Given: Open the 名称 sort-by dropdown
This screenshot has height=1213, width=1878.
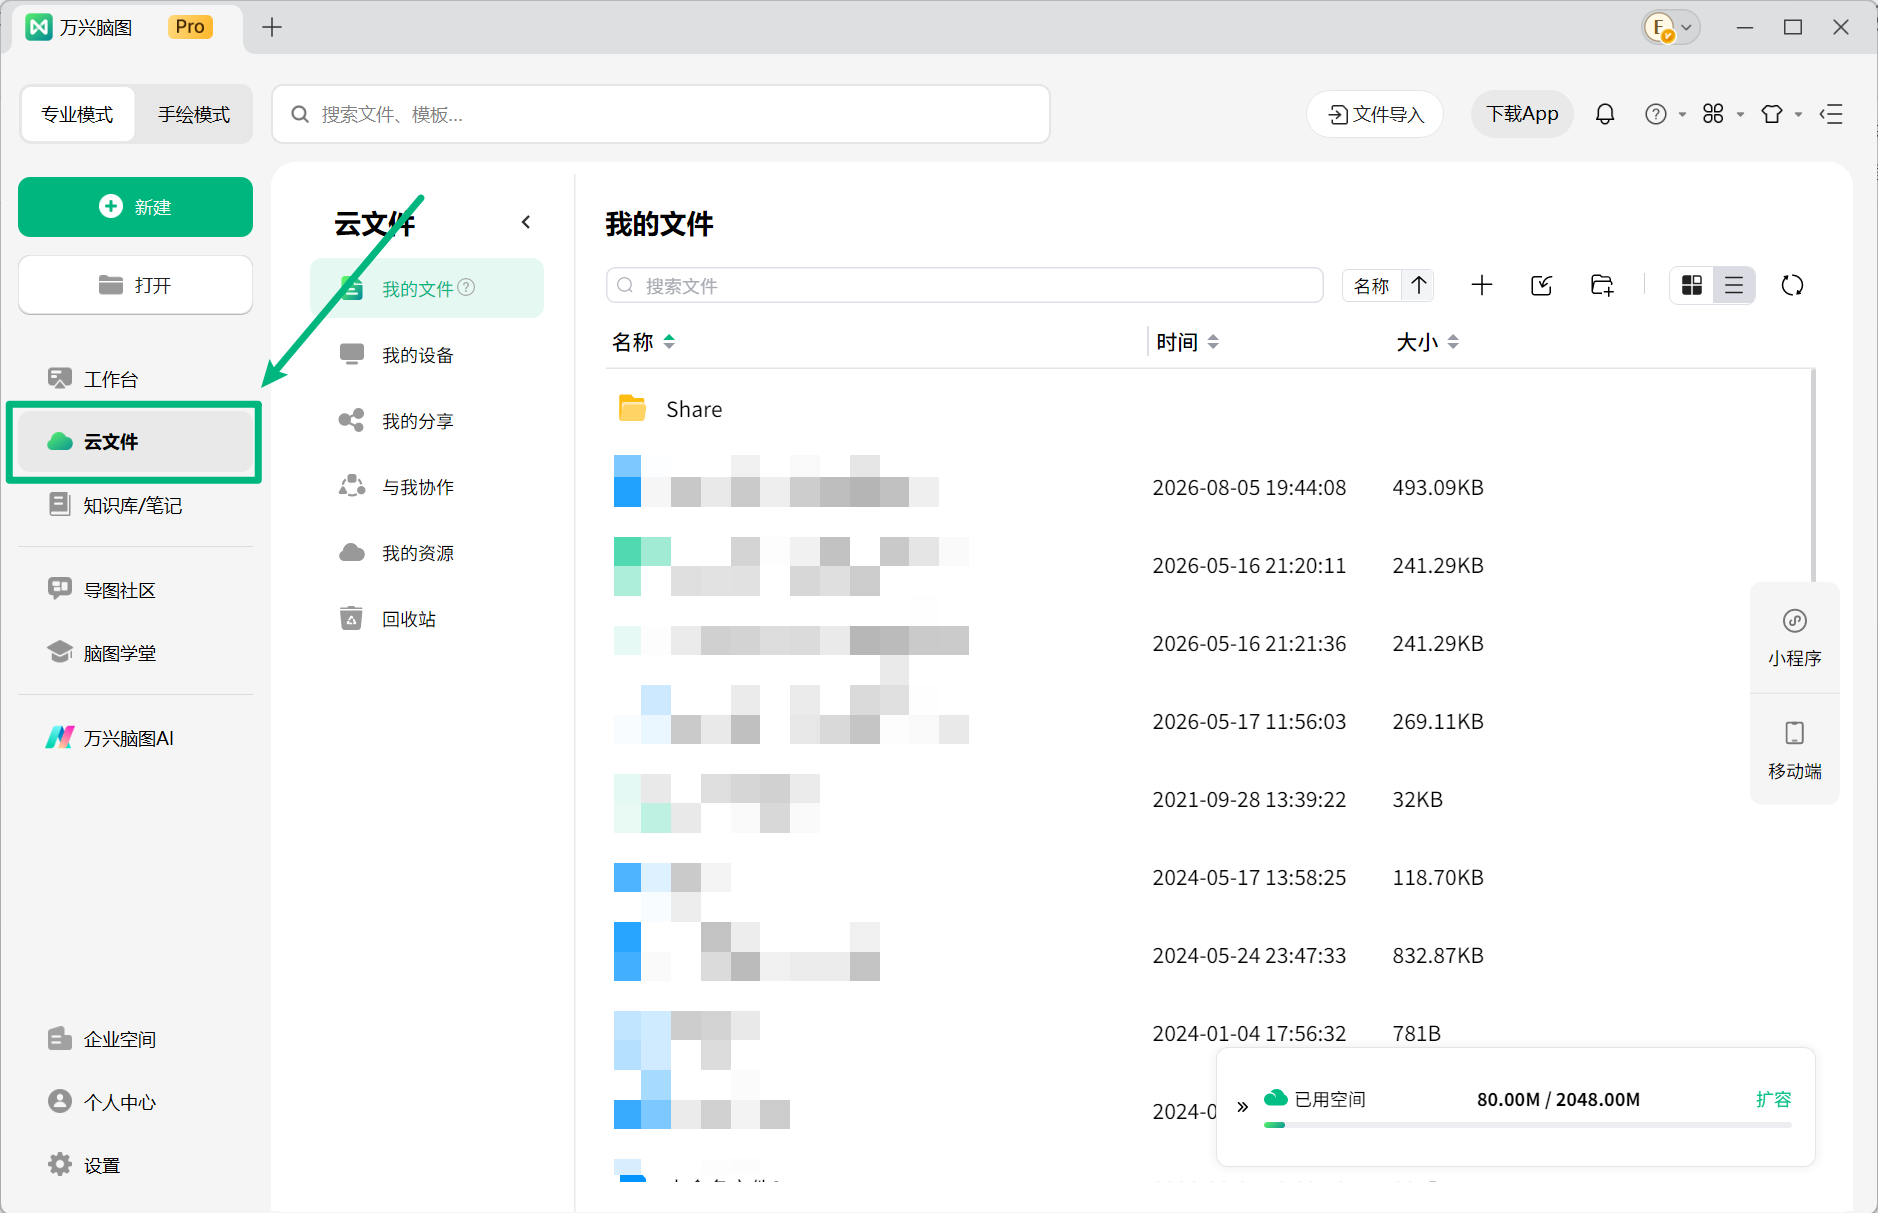Looking at the screenshot, I should [1371, 286].
